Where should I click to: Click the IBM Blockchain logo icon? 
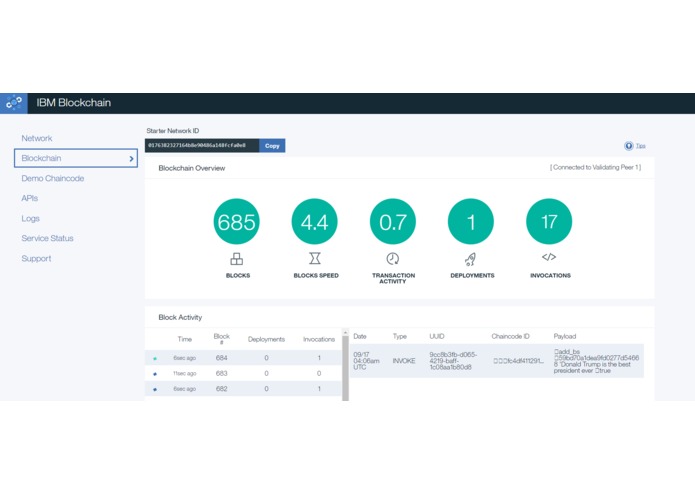coord(14,103)
